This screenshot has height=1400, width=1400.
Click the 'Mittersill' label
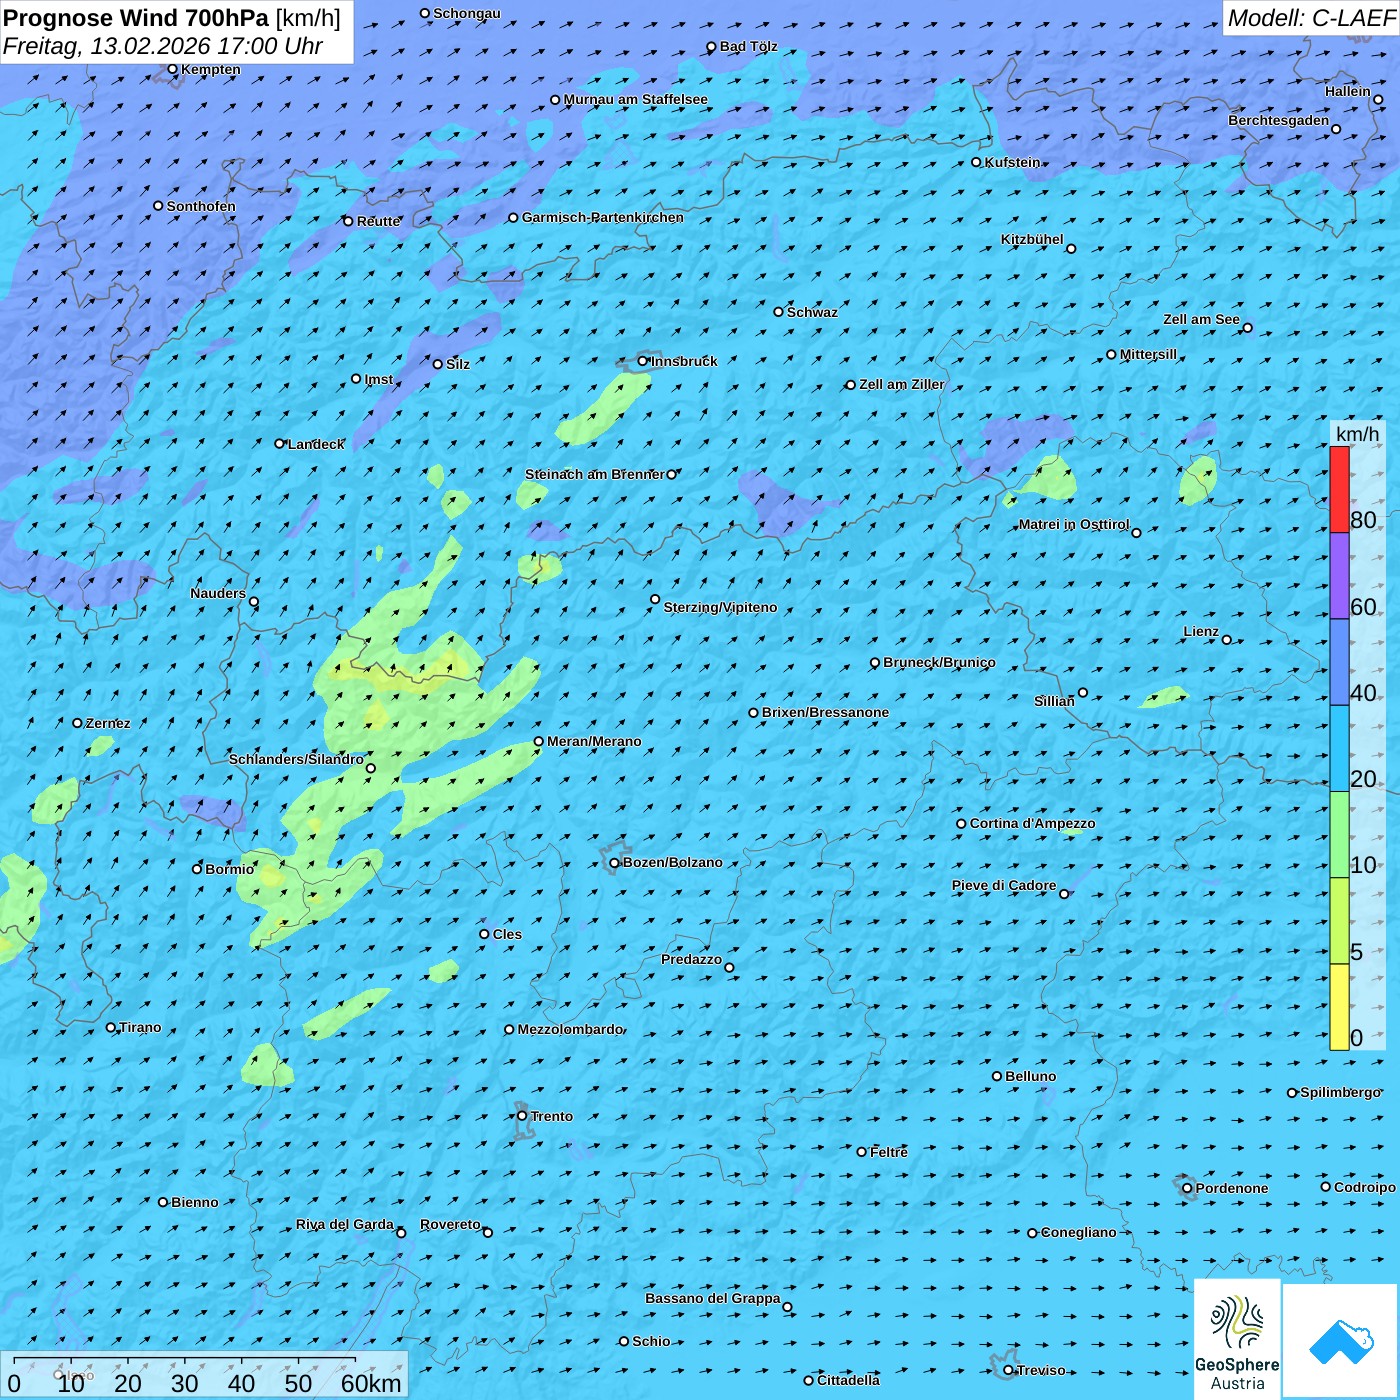1148,354
